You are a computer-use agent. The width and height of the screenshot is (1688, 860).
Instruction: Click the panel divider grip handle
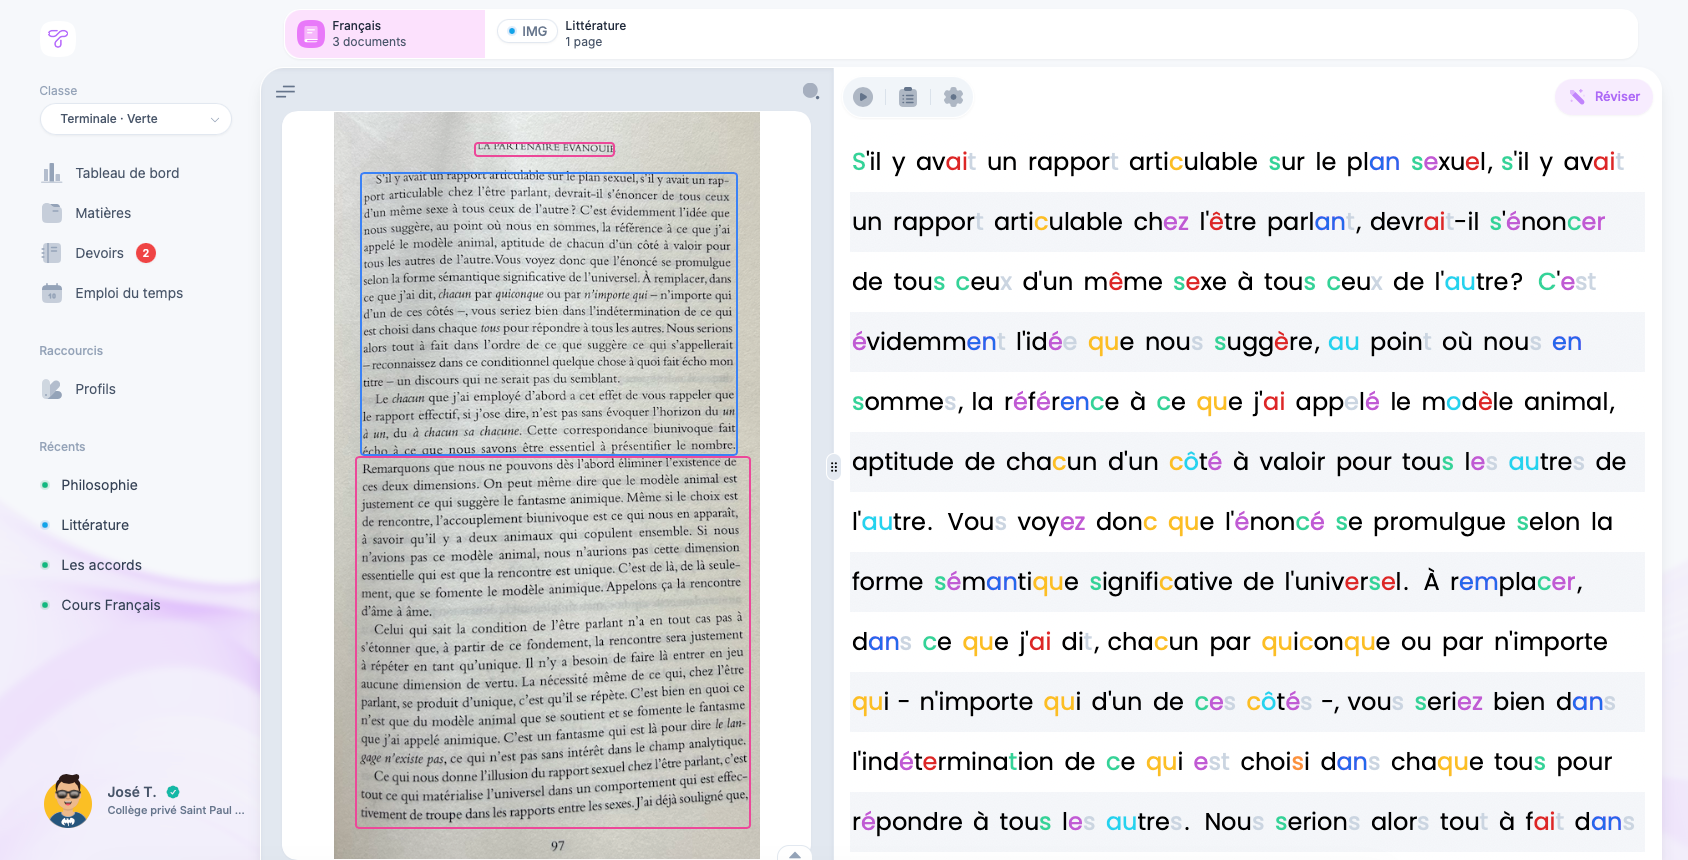pyautogui.click(x=834, y=466)
